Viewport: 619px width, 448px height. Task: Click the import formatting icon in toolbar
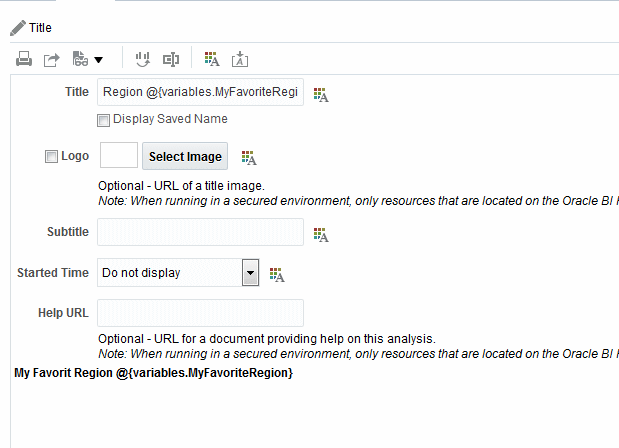[x=240, y=59]
